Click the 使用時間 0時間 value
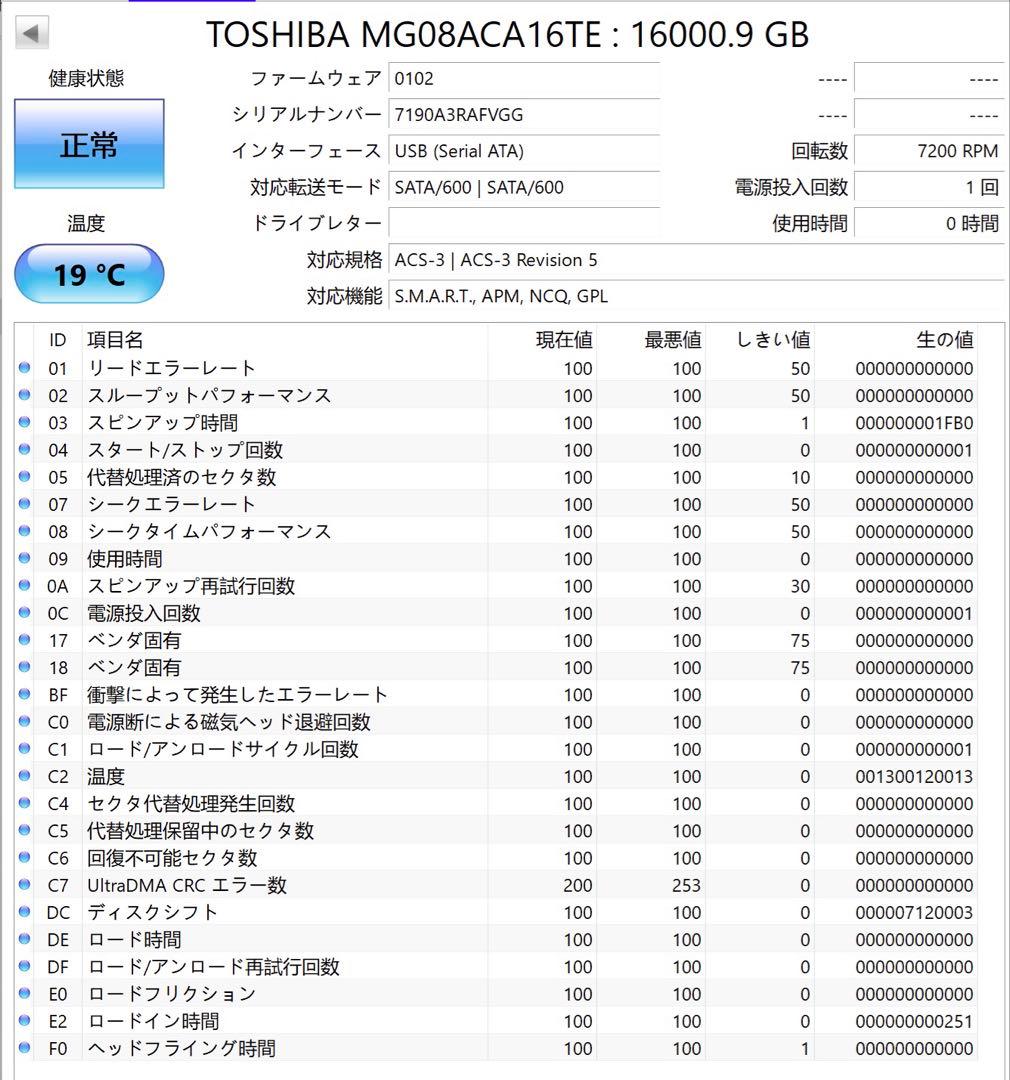The width and height of the screenshot is (1010, 1080). click(x=930, y=223)
